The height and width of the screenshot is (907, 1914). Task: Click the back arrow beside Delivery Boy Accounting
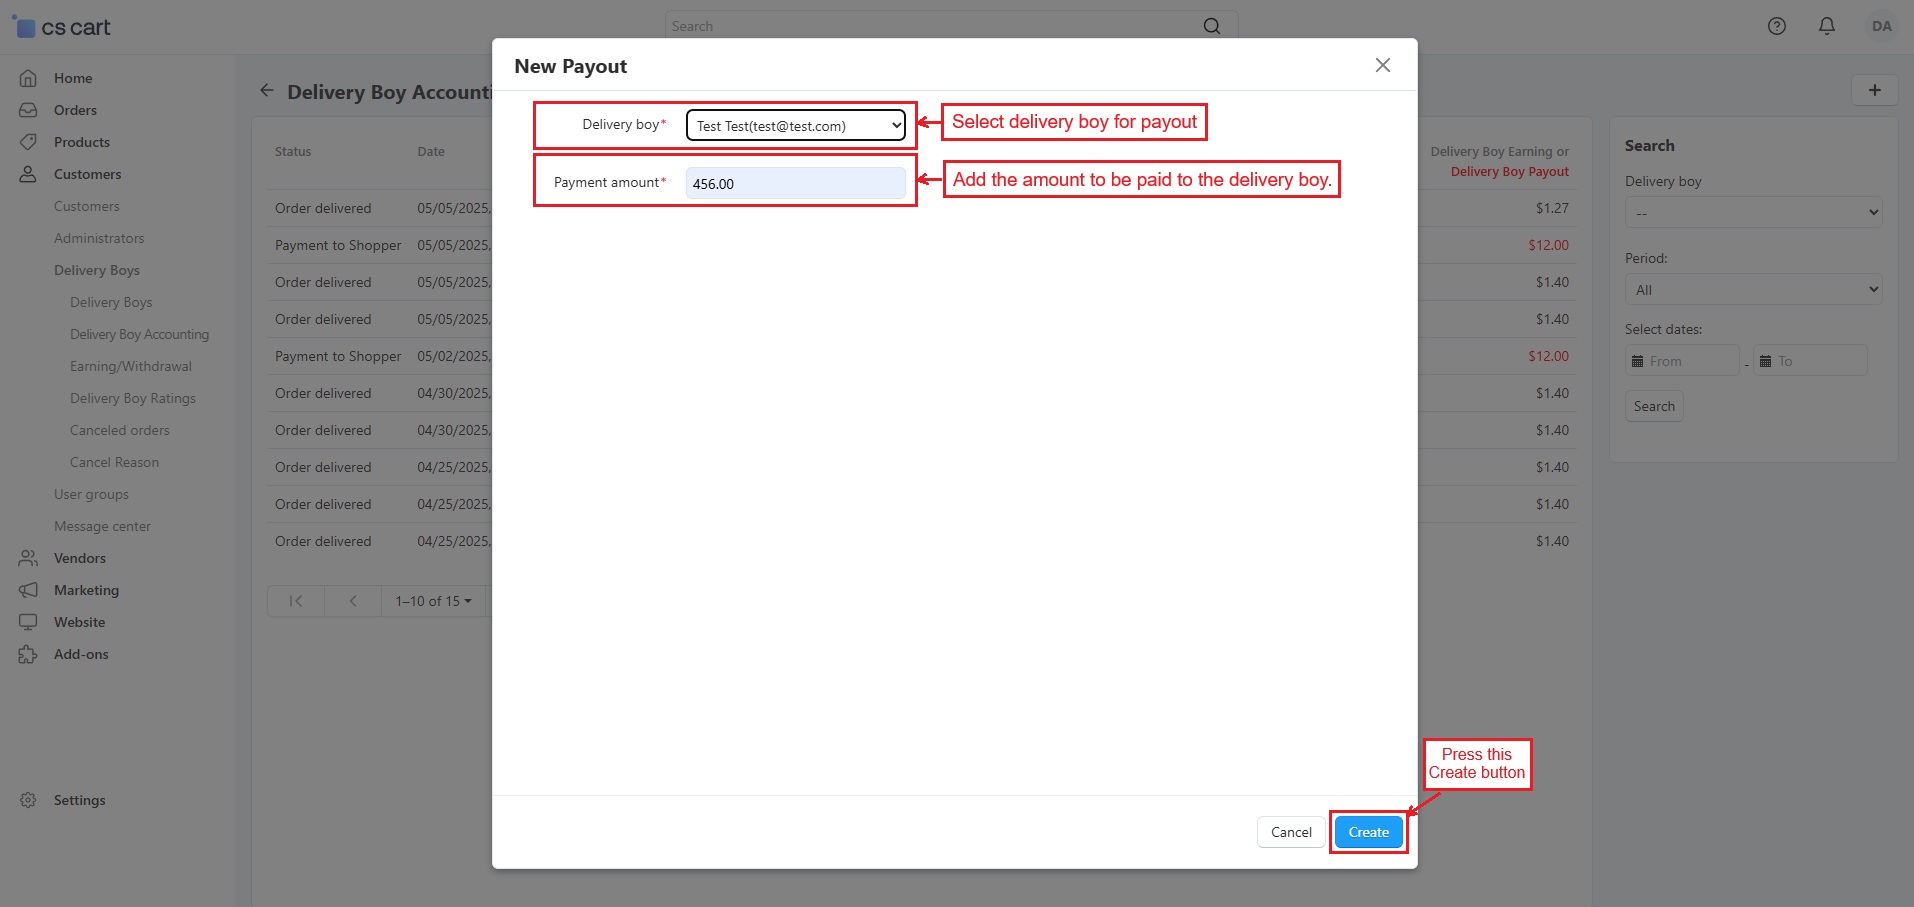point(267,91)
